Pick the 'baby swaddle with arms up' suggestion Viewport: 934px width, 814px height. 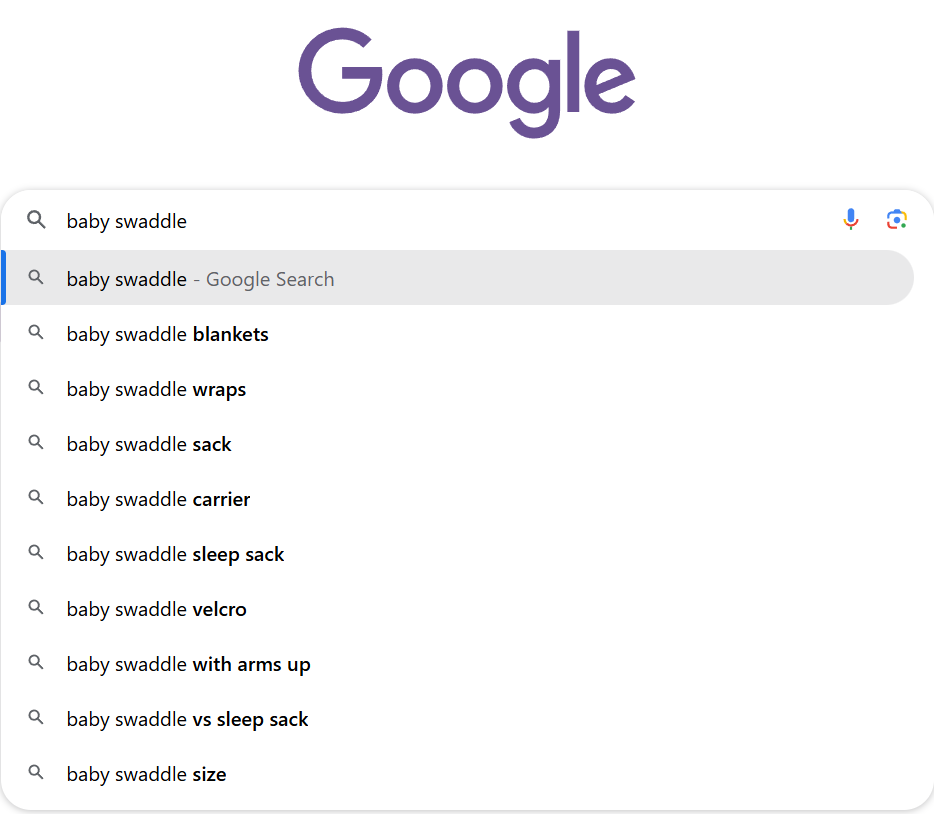pos(188,664)
